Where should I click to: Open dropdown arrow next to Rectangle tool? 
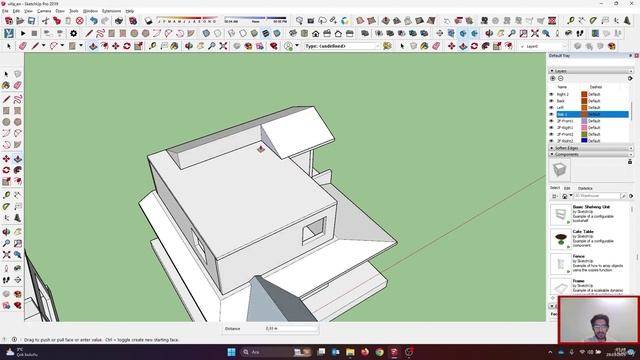coord(81,46)
